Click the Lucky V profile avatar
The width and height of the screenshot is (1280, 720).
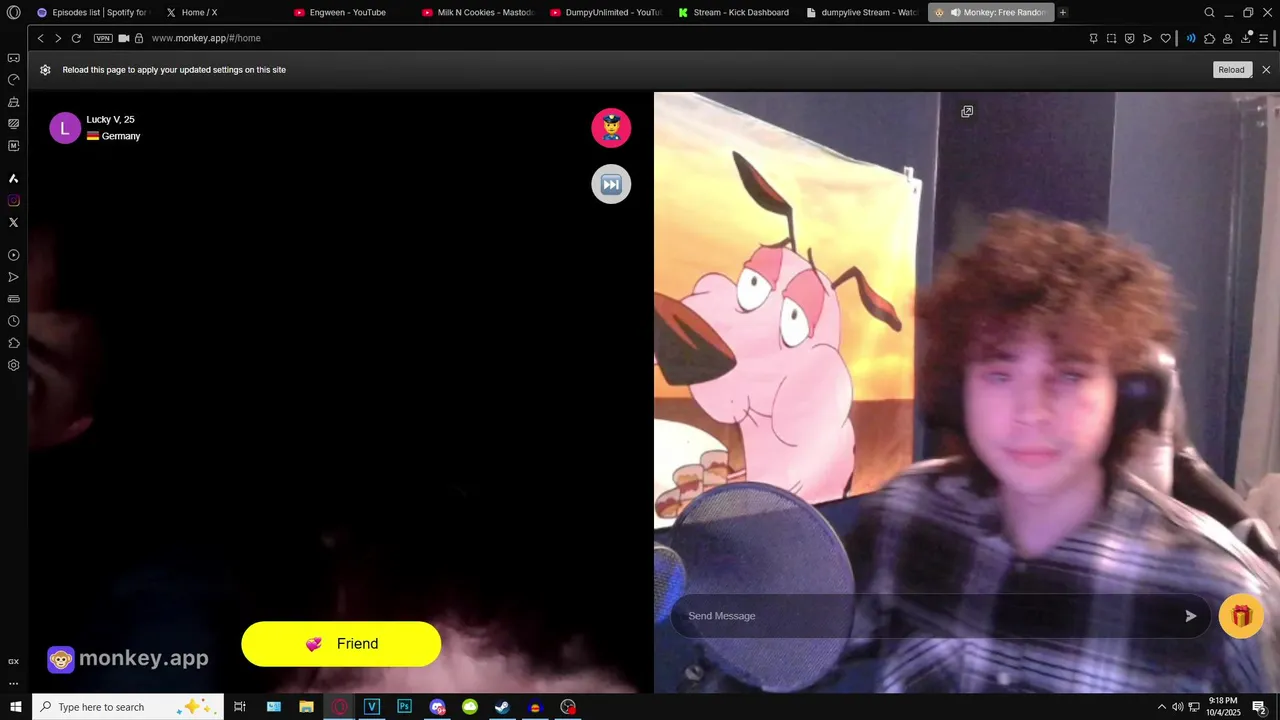pyautogui.click(x=65, y=128)
